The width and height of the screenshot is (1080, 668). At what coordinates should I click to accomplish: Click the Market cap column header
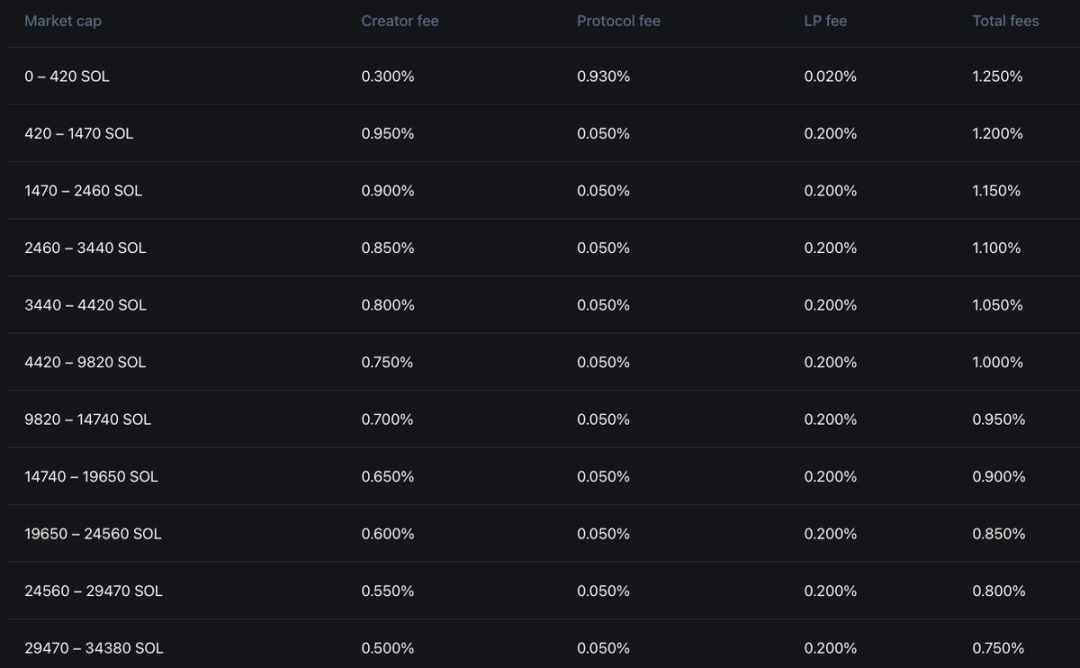63,21
